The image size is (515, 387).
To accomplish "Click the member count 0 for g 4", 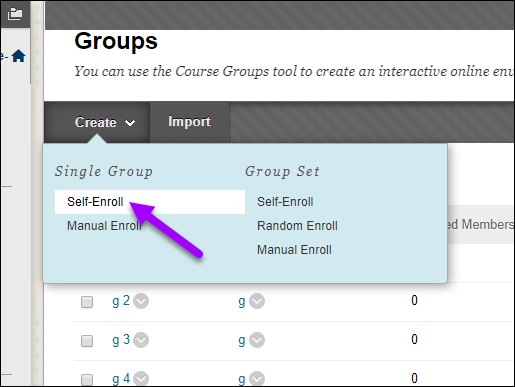I will pos(414,378).
